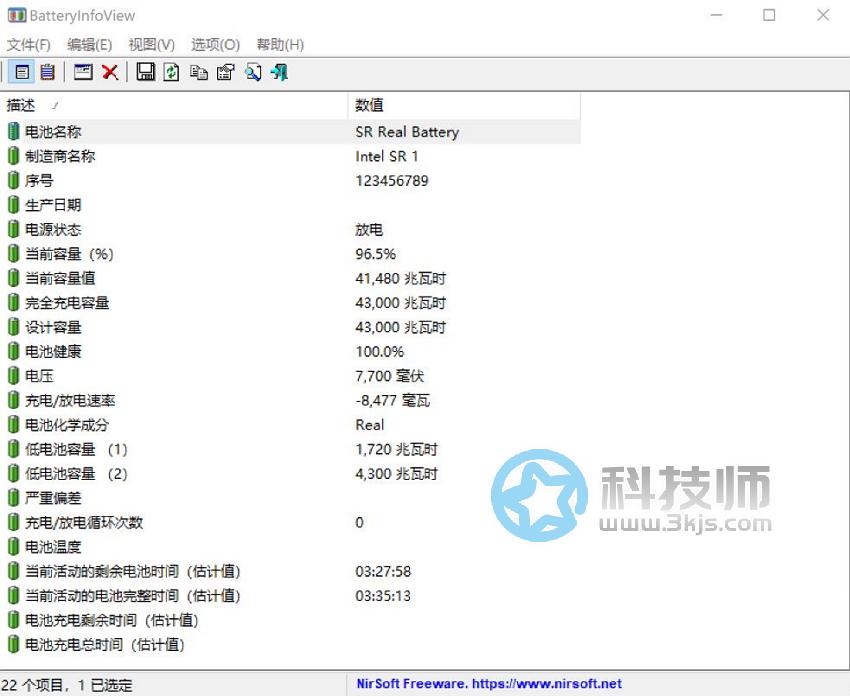This screenshot has width=850, height=696.
Task: Click status bar text '22 个项目, 1 已选定'
Action: tap(67, 685)
